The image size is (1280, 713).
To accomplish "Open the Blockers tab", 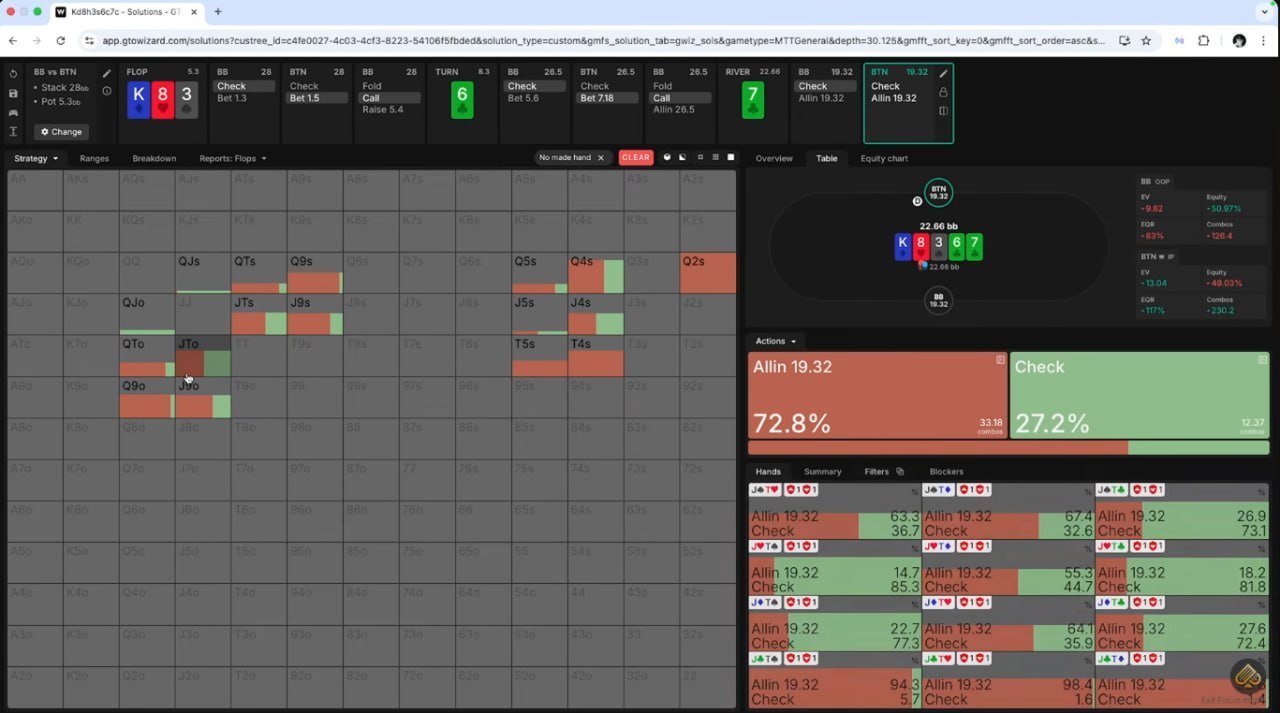I will click(946, 471).
